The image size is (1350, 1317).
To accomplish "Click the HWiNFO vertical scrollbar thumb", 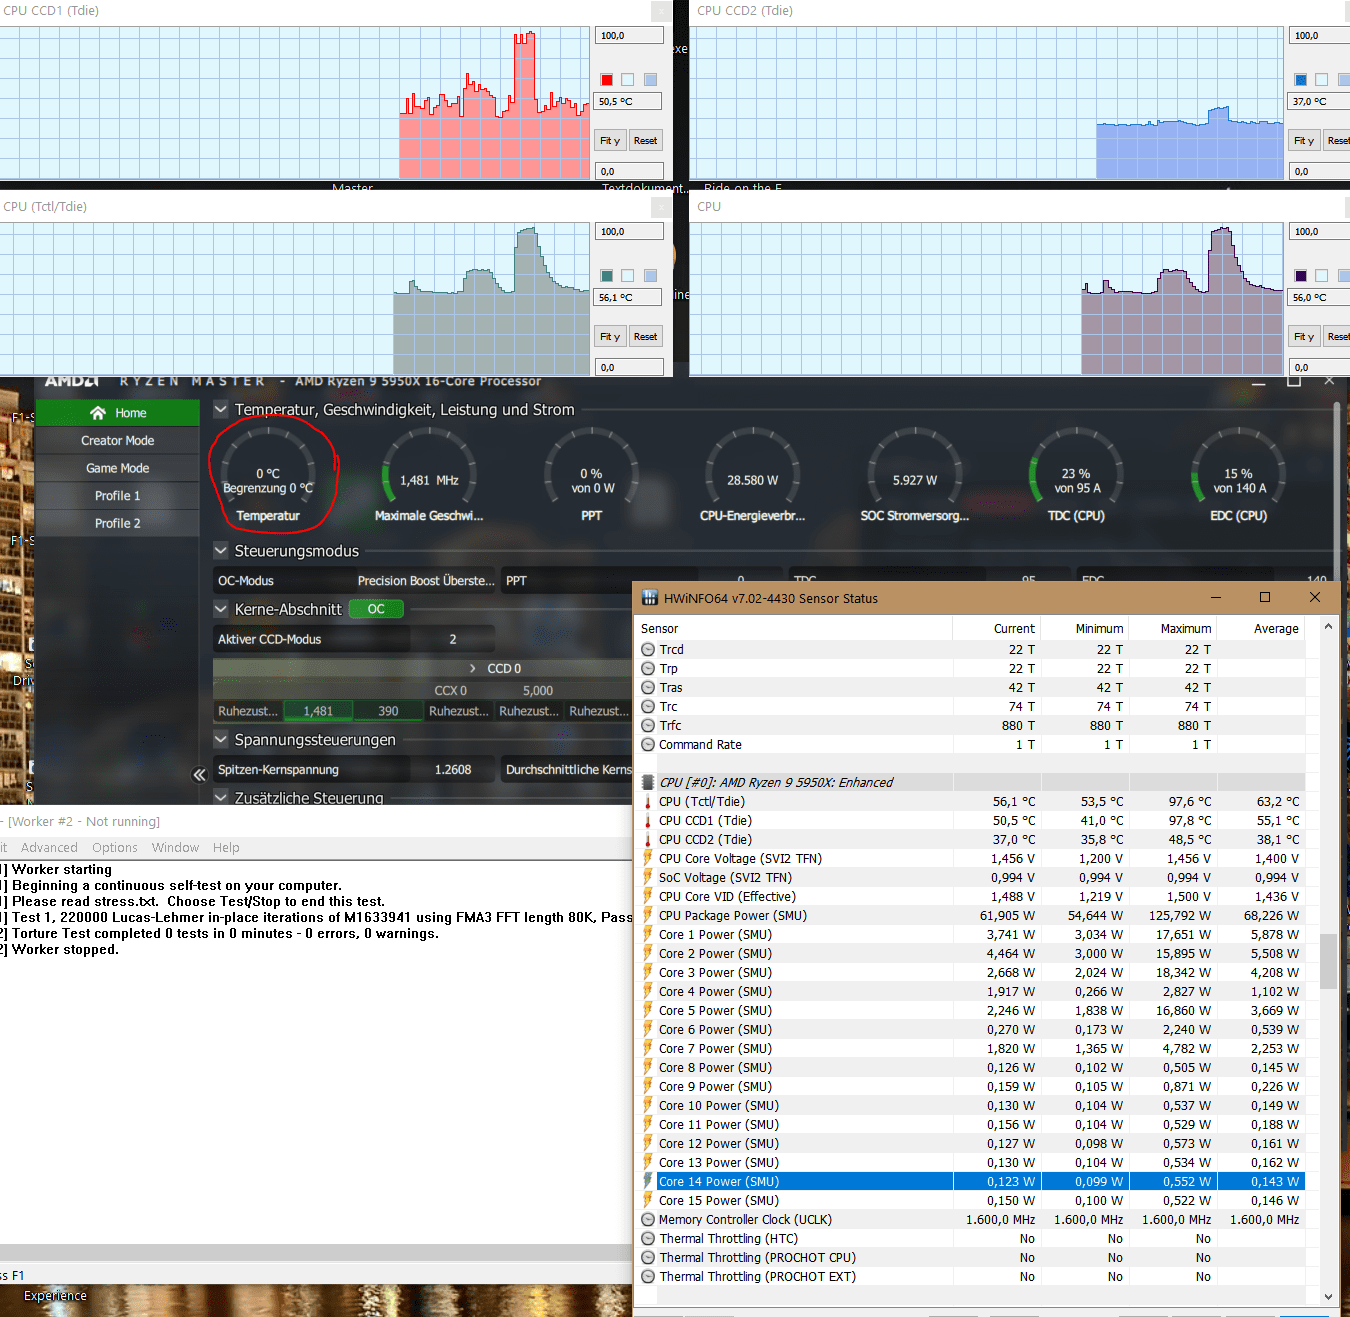I will click(1328, 961).
